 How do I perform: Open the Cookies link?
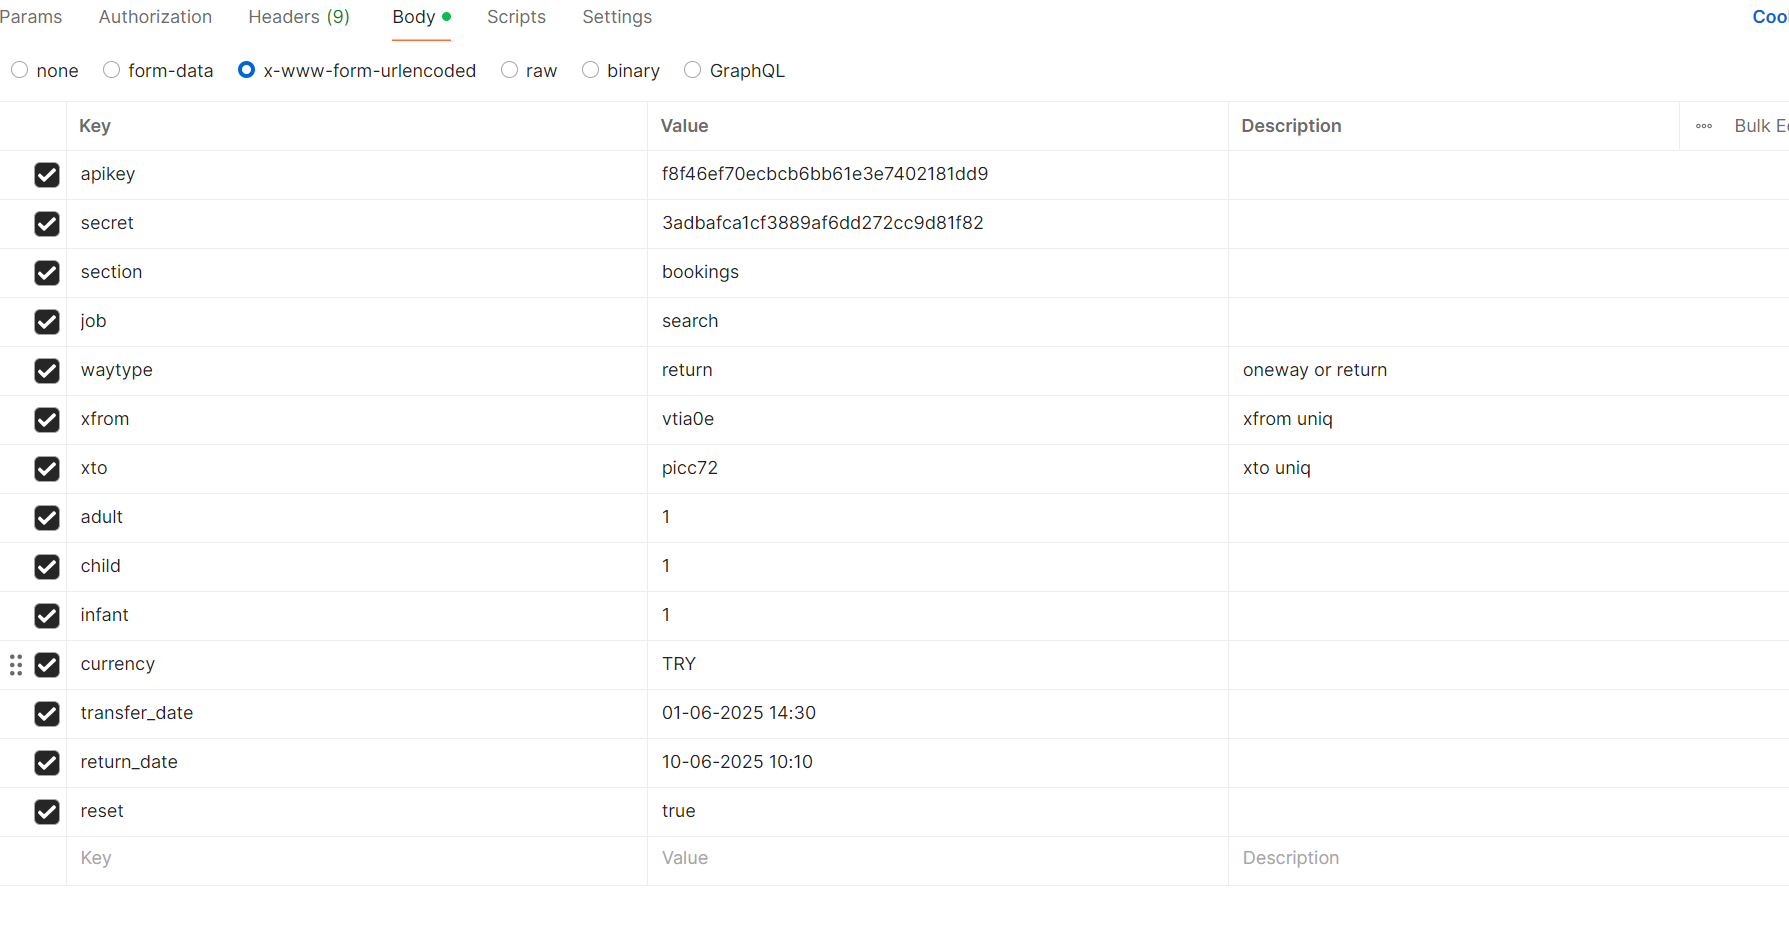point(1769,17)
